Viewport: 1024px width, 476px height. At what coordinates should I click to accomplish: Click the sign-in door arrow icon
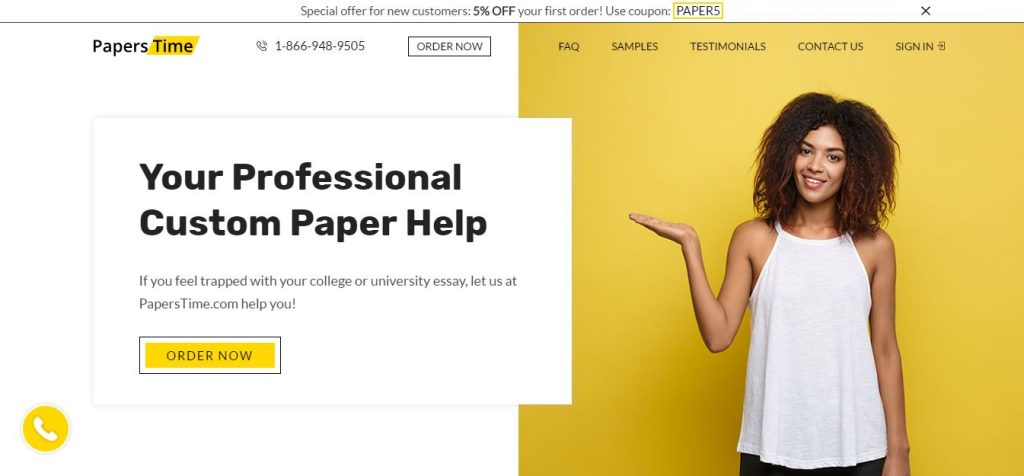[x=941, y=46]
